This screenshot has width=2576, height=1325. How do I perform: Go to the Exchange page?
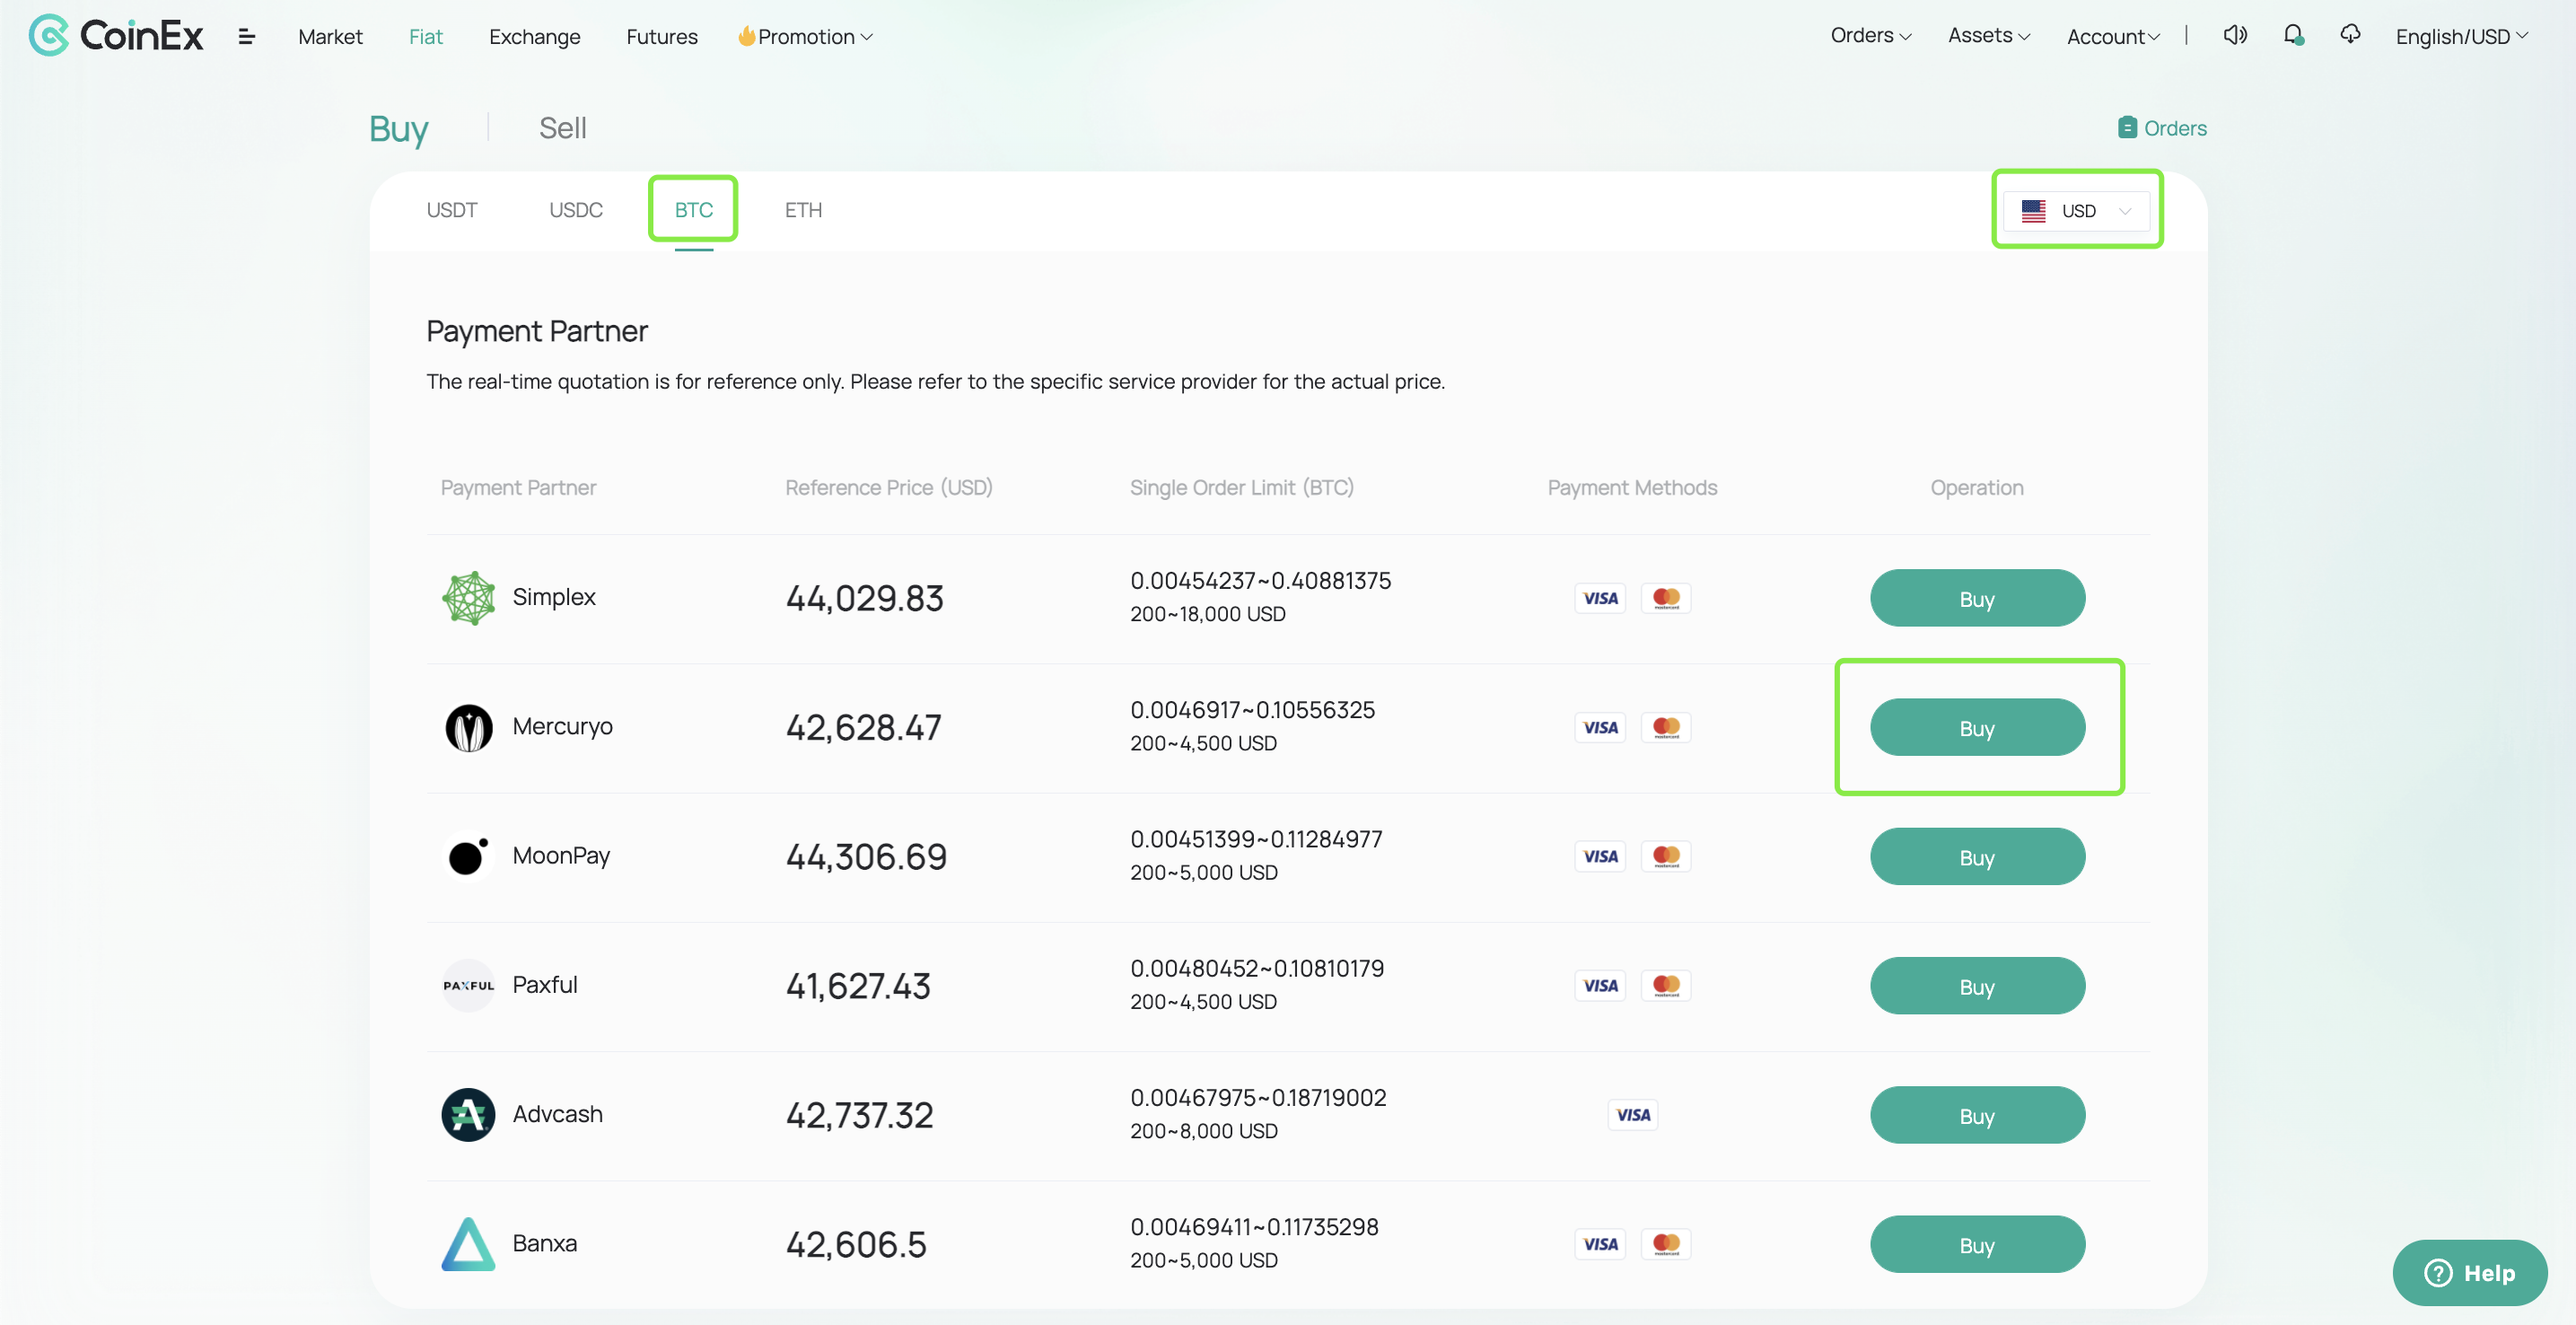tap(534, 37)
